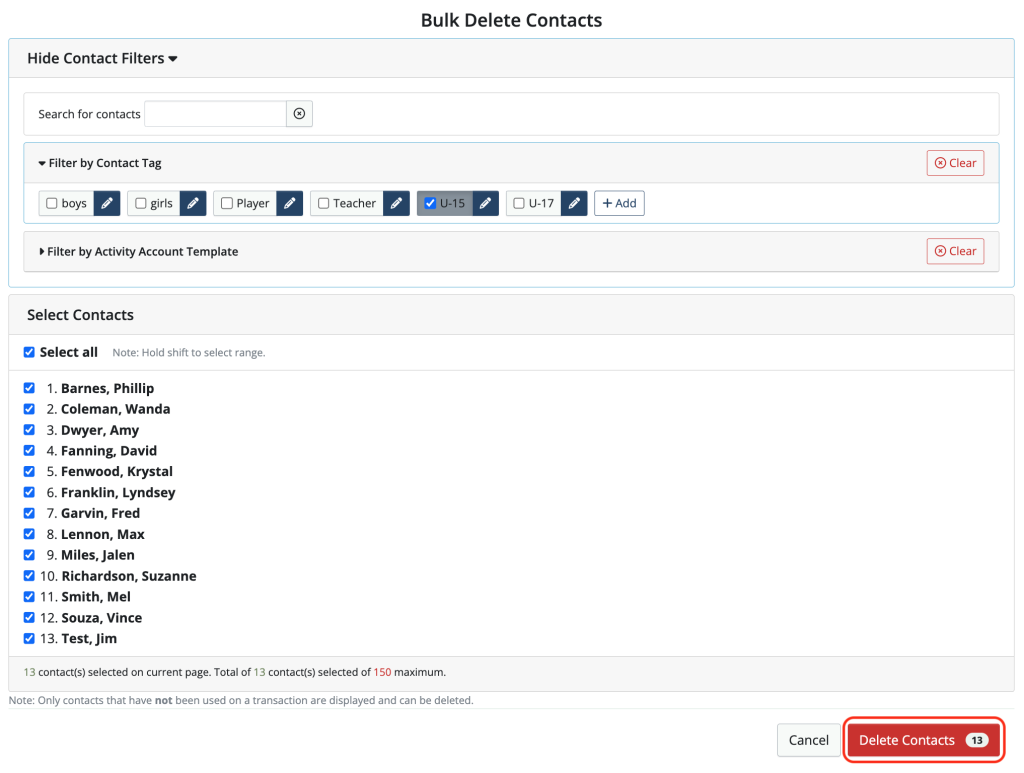Open the U-17 tag editor pencil icon

(573, 203)
